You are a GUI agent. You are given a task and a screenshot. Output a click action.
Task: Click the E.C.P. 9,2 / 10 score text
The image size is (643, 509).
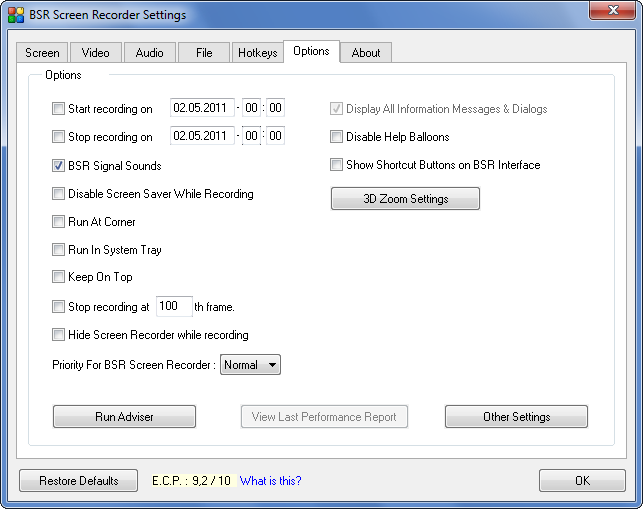[192, 481]
